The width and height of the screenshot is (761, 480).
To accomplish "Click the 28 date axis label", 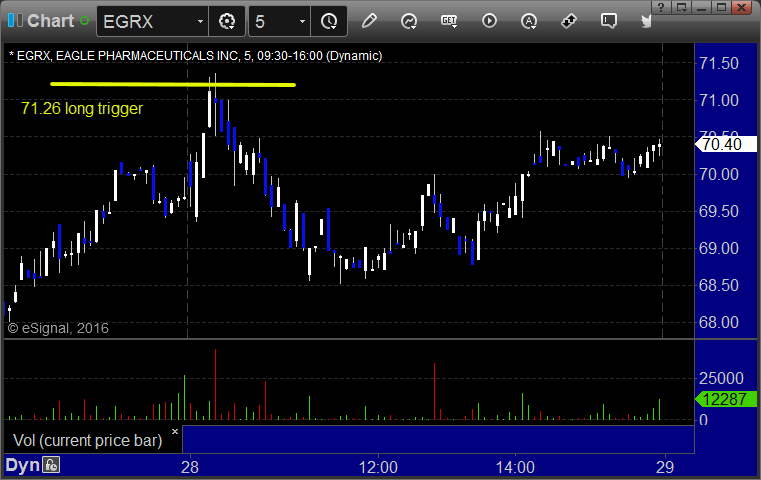I will 190,467.
